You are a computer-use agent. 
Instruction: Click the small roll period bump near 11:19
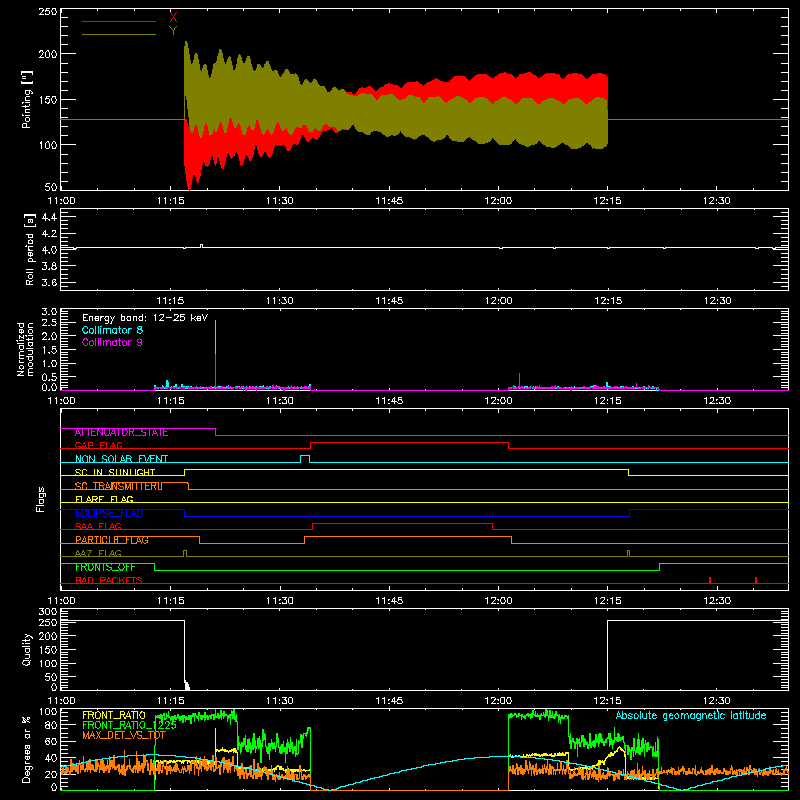[201, 246]
